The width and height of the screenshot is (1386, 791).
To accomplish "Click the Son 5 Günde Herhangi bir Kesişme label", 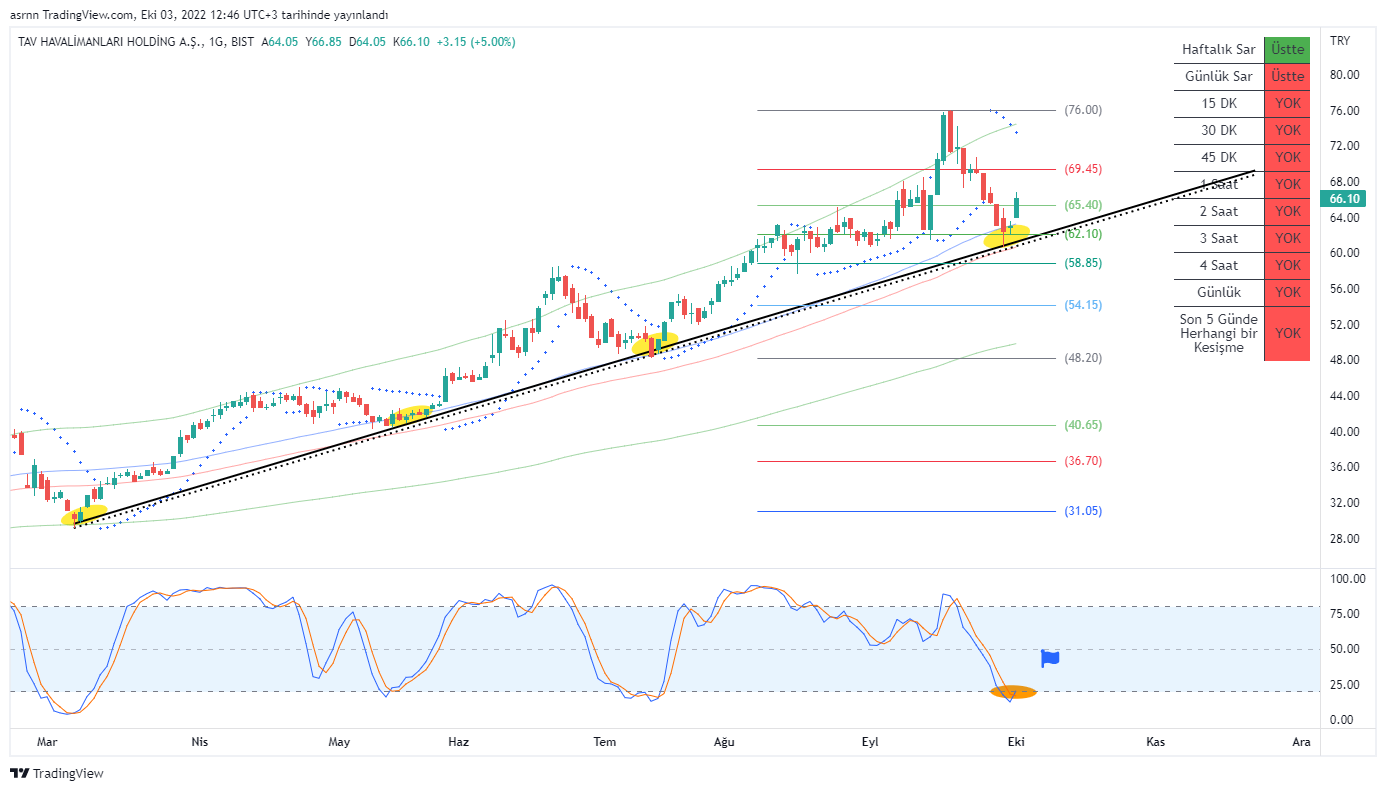I will pos(1218,333).
